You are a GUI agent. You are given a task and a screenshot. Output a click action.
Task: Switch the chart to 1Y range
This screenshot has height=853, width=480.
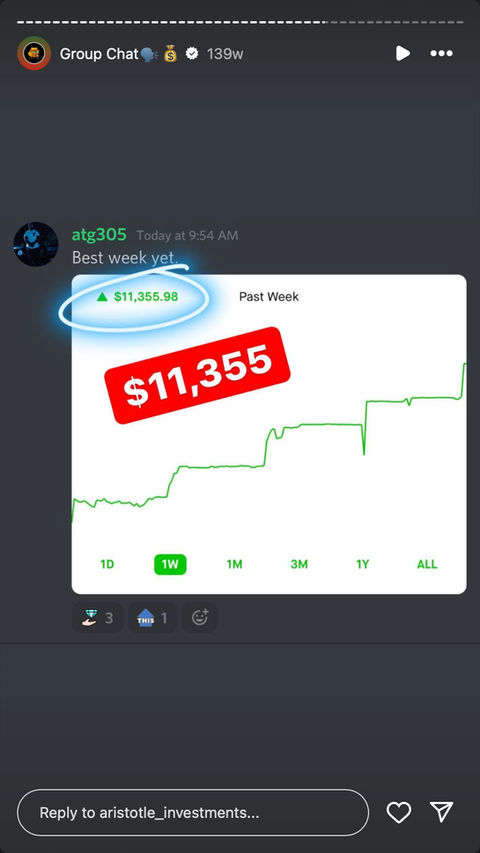pyautogui.click(x=362, y=564)
